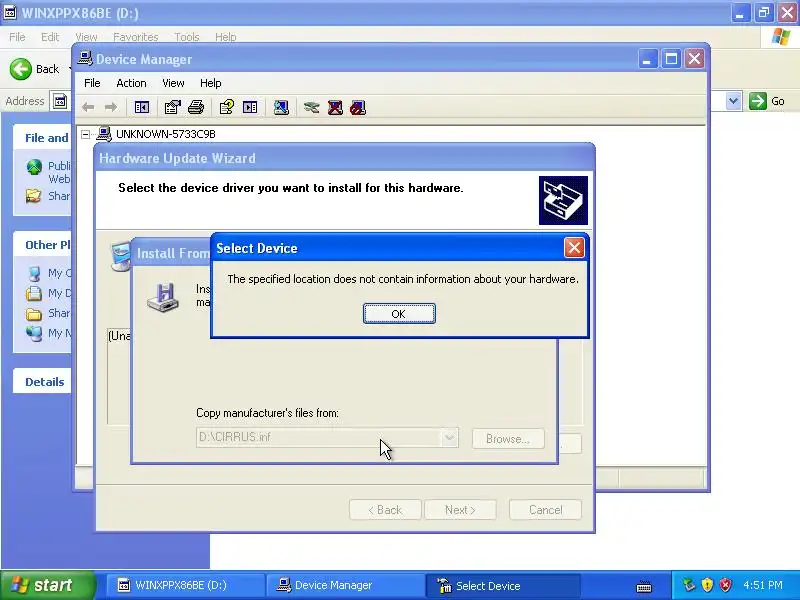Screen dimensions: 800x600
Task: Click Shared Documents folder icon
Action: tap(34, 314)
